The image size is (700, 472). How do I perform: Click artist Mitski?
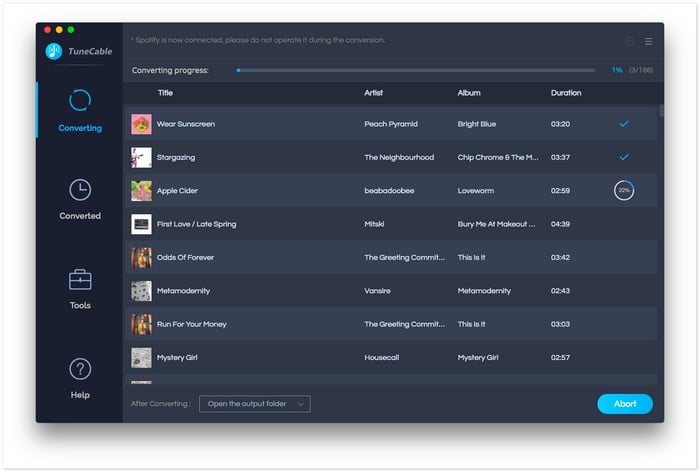(374, 224)
